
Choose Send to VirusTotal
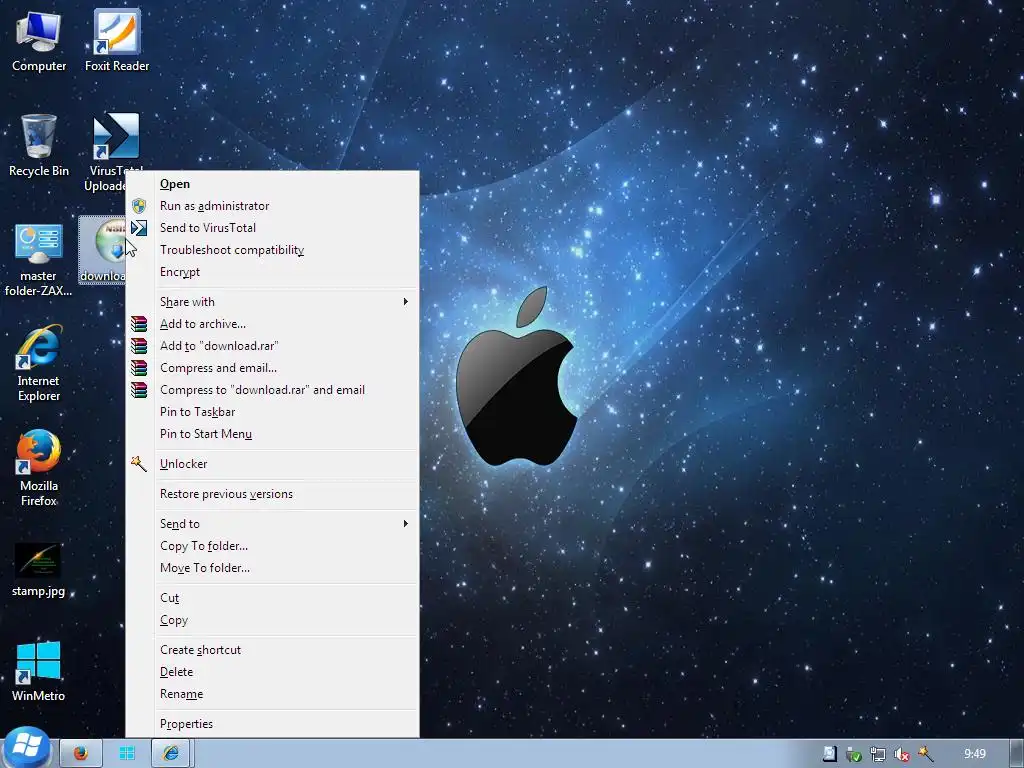click(x=272, y=228)
